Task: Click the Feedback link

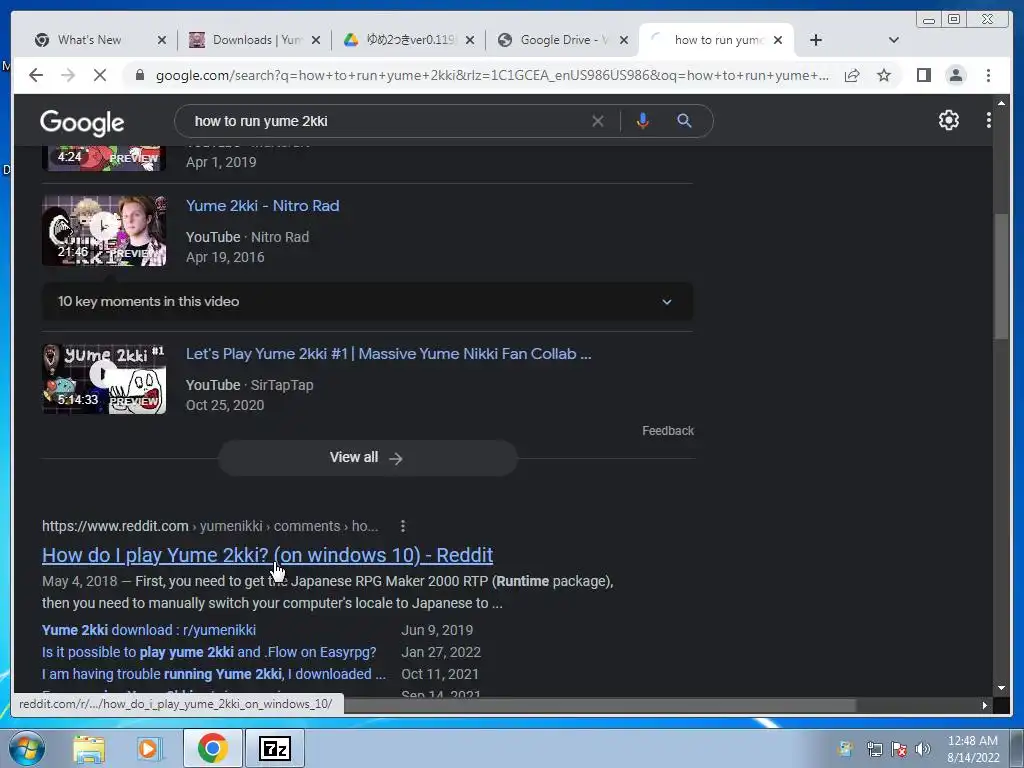Action: point(667,431)
